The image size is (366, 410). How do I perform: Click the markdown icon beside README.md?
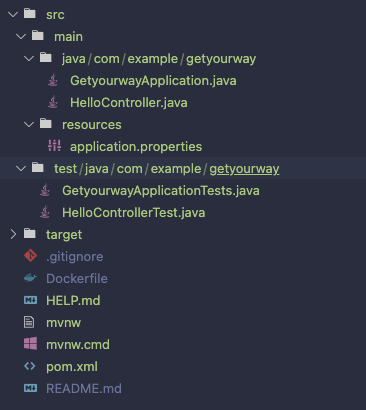click(30, 388)
